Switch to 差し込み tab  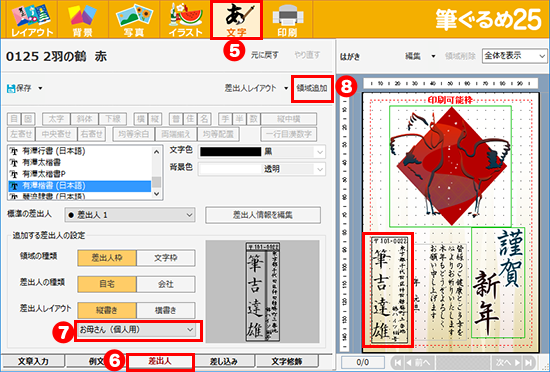point(224,361)
